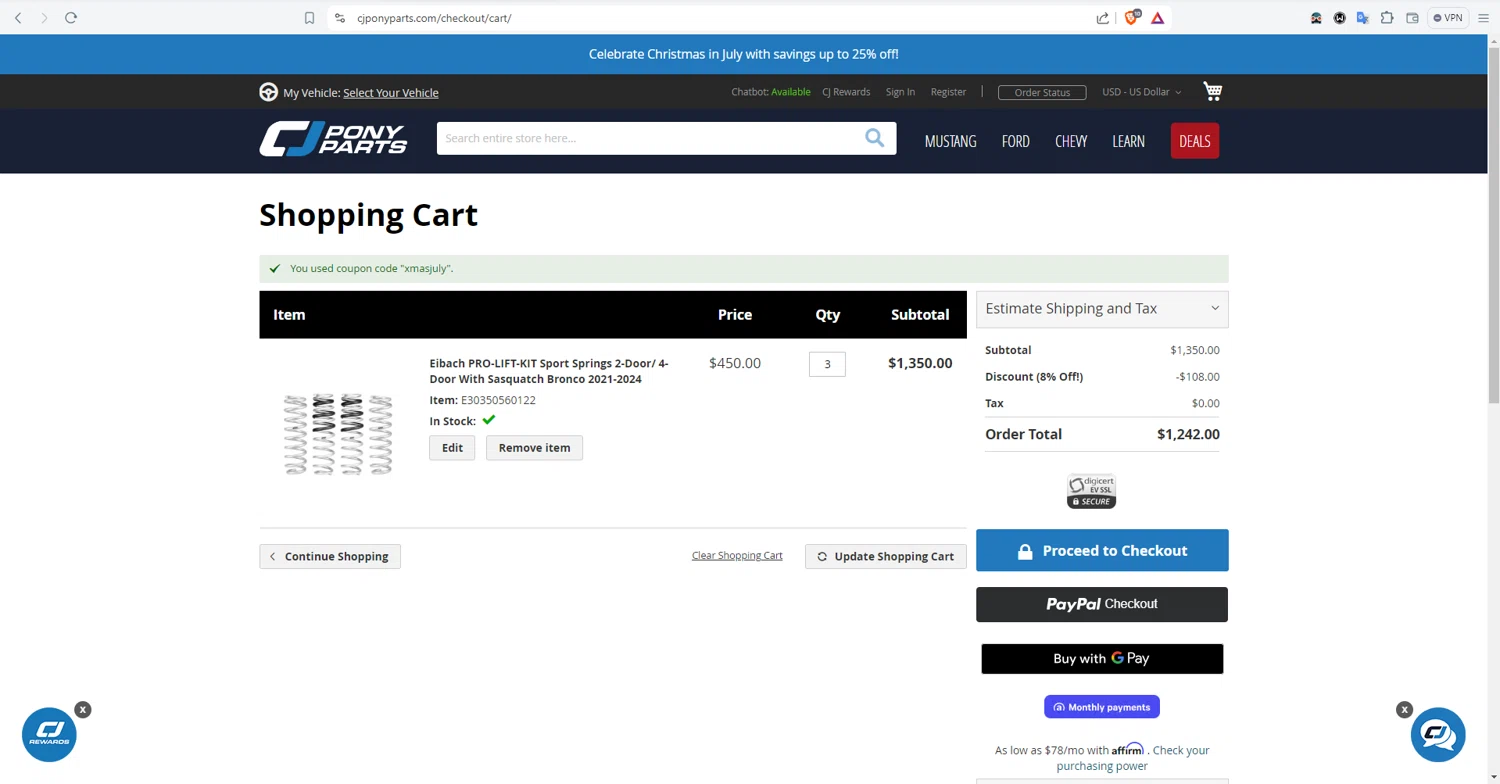Click the Order Status button
This screenshot has height=784, width=1500.
click(x=1042, y=92)
